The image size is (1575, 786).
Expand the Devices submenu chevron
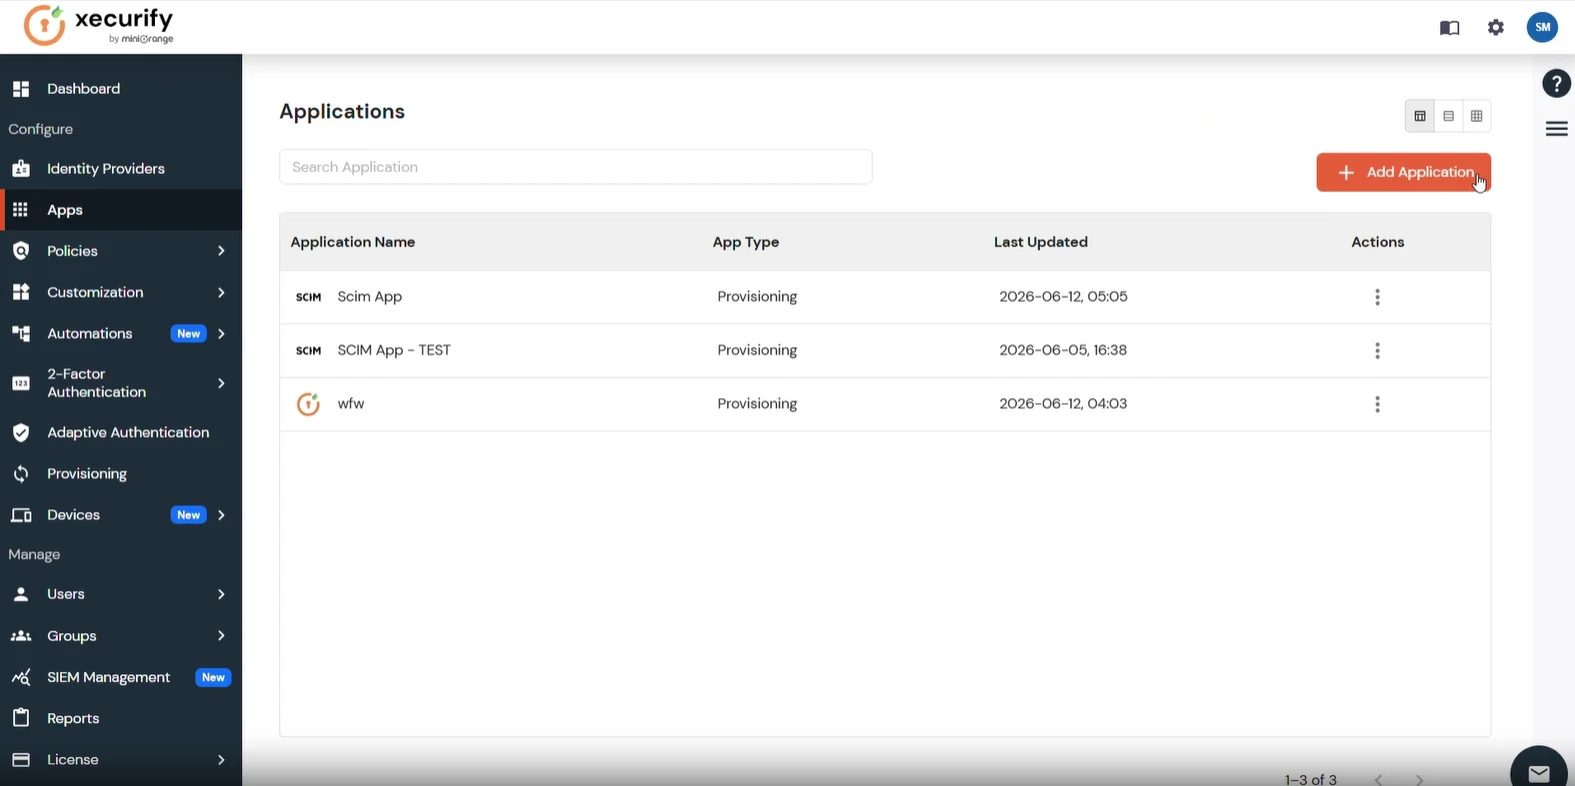(221, 515)
